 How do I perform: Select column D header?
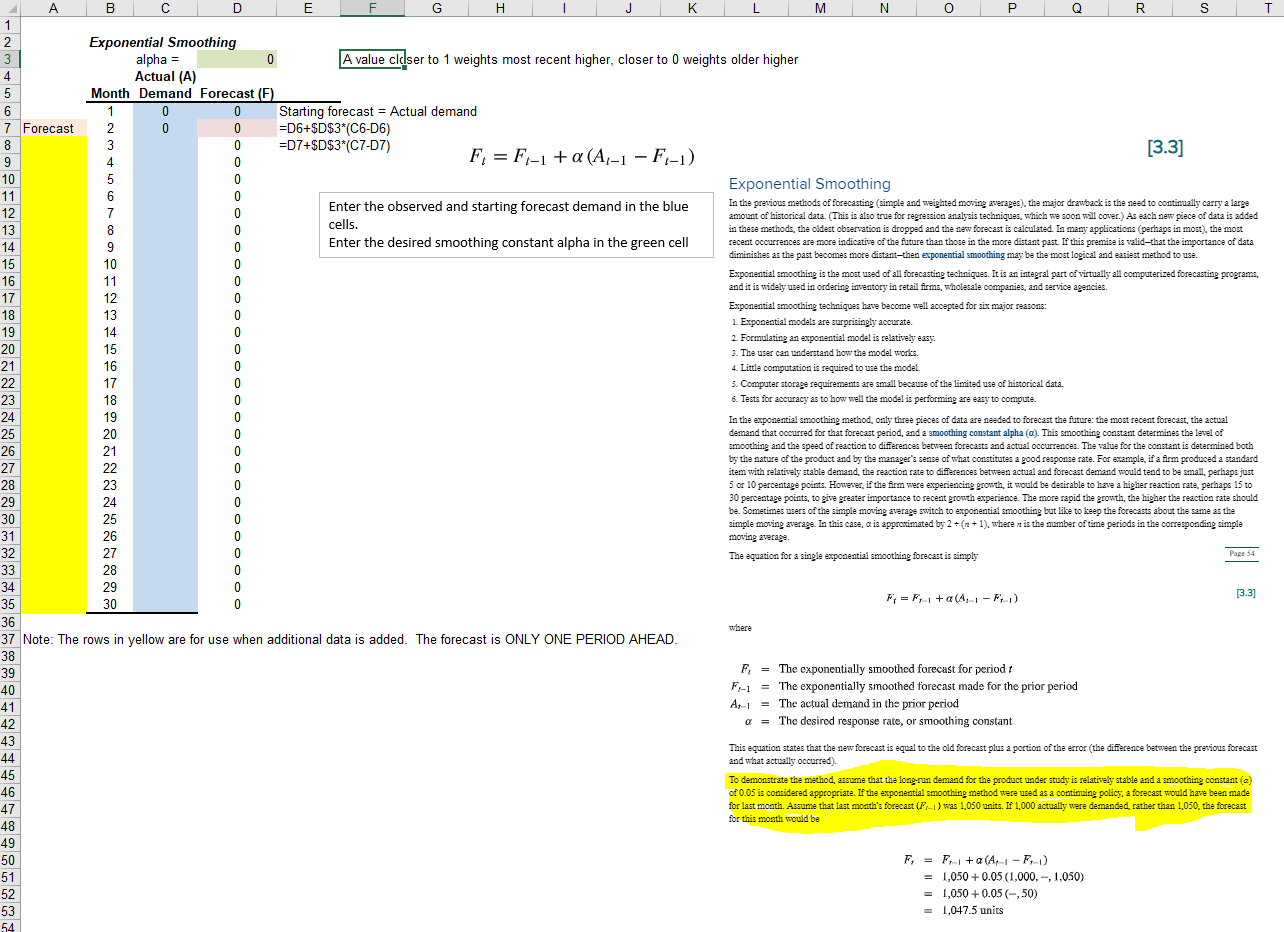(236, 8)
